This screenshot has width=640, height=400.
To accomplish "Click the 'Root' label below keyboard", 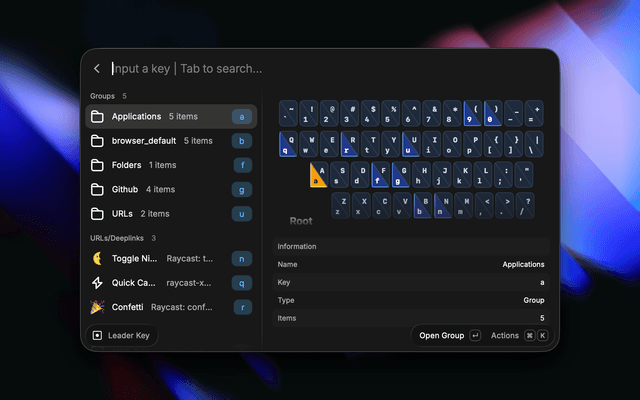I will tap(301, 221).
